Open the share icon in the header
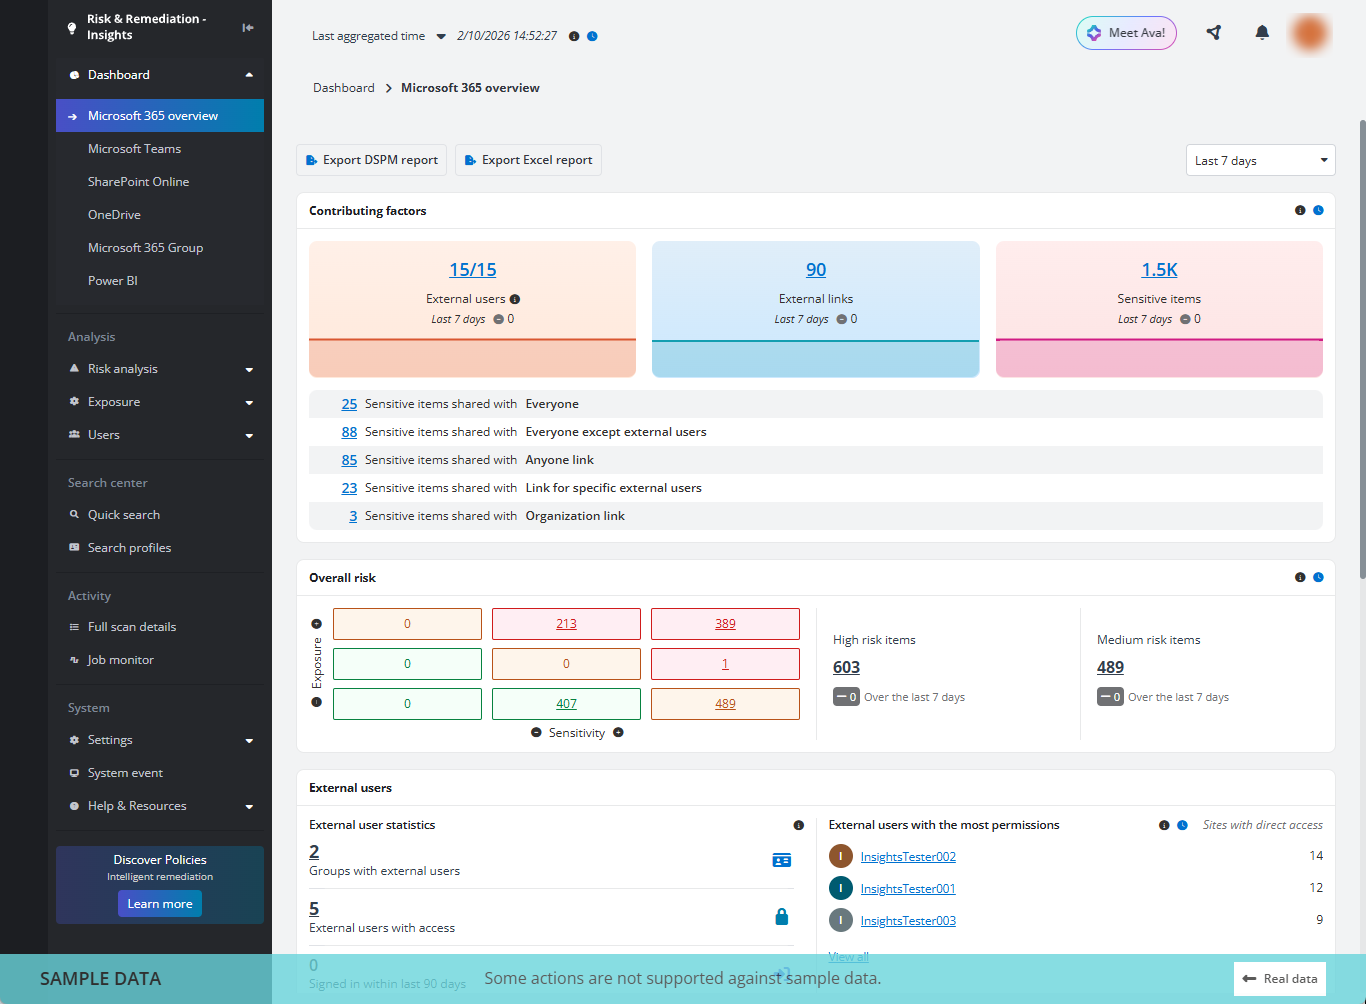This screenshot has width=1366, height=1004. pos(1214,32)
